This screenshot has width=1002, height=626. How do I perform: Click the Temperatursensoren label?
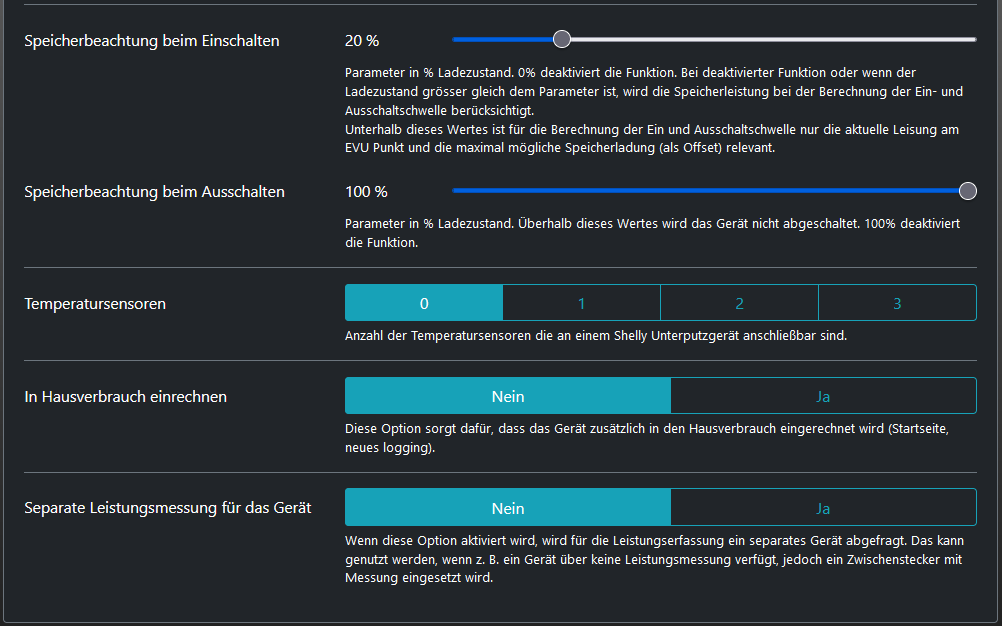coord(95,304)
